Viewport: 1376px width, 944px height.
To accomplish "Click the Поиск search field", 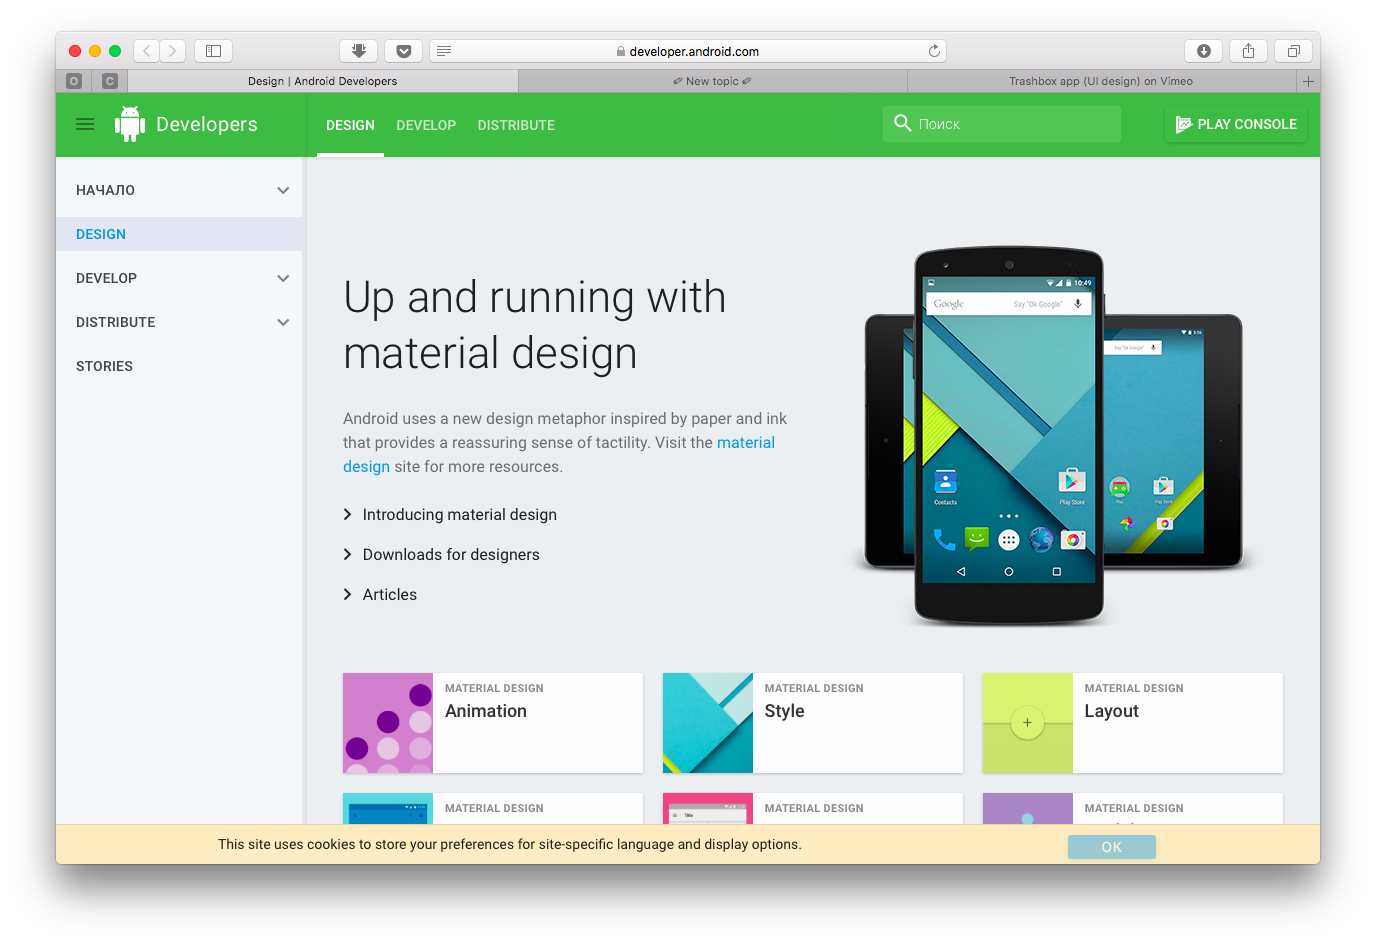I will tap(1002, 124).
